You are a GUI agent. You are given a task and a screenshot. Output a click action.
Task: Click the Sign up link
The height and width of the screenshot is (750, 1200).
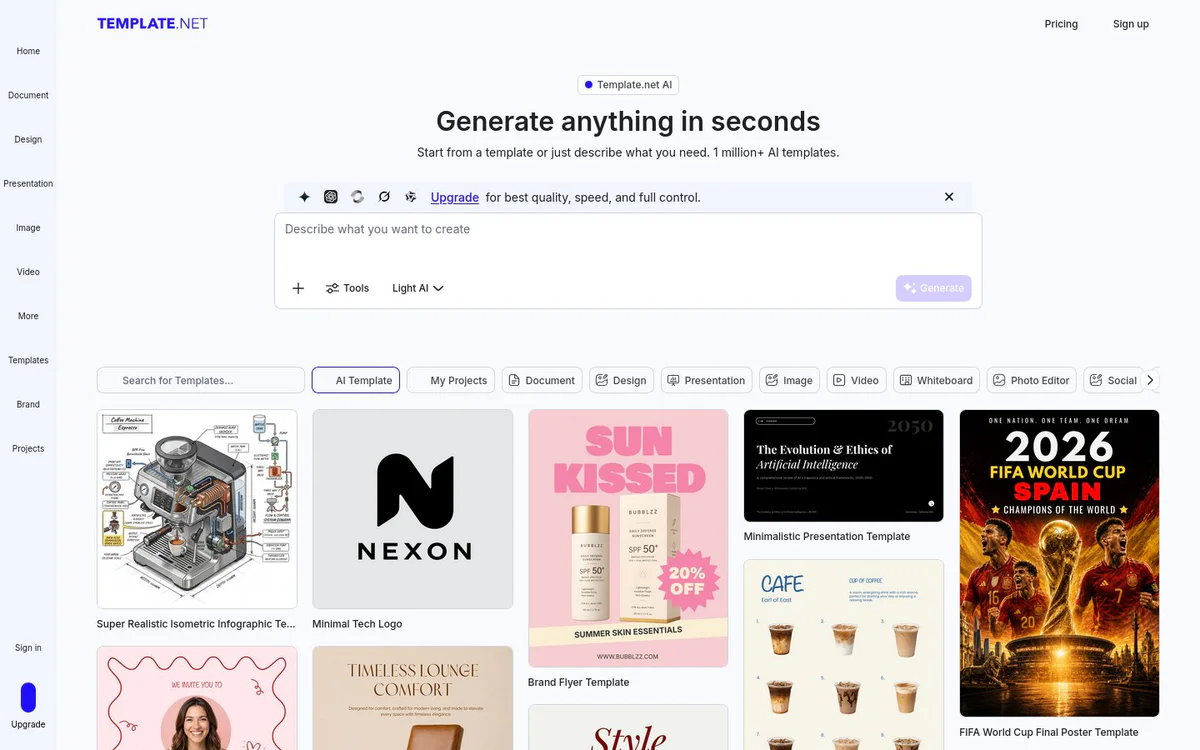[x=1131, y=24]
